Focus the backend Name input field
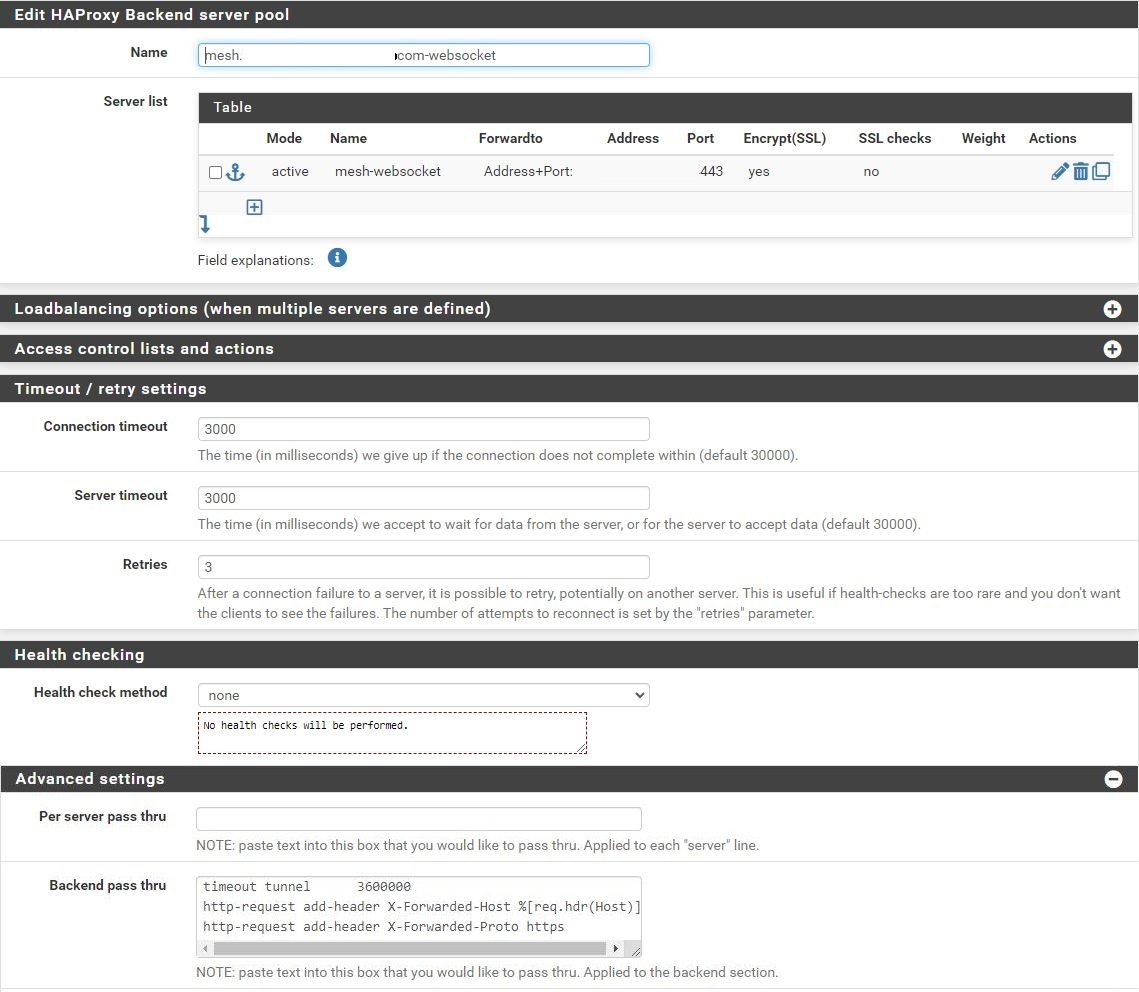The width and height of the screenshot is (1139, 992). point(423,55)
